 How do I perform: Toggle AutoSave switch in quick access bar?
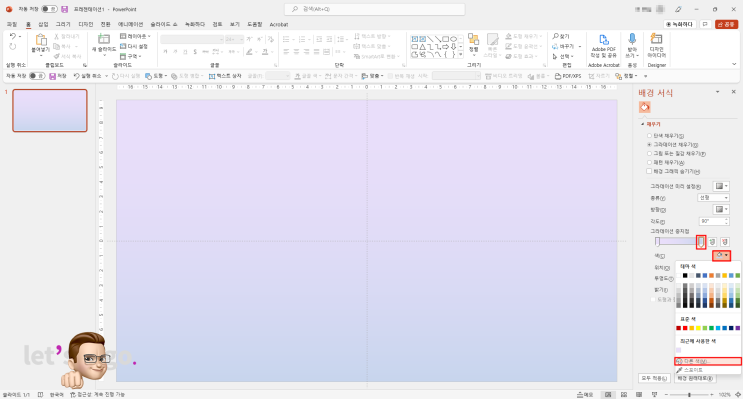37,76
